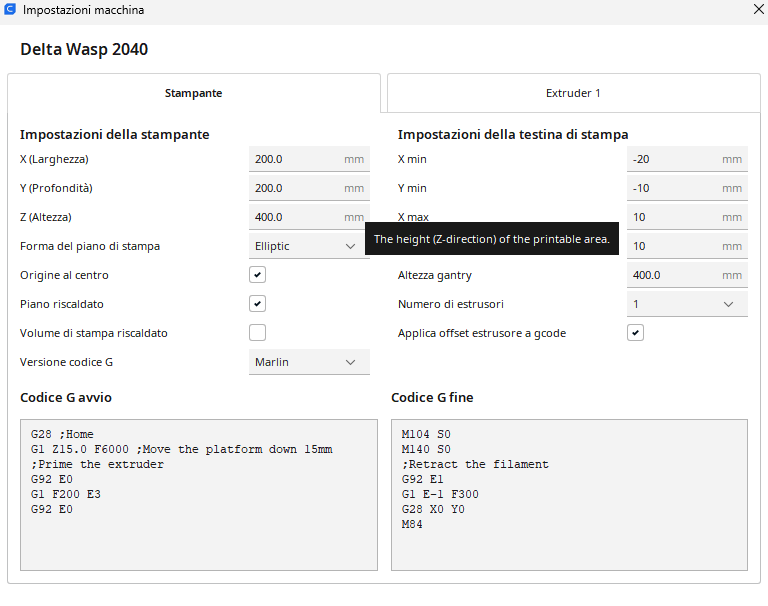This screenshot has height=606, width=768.
Task: Click the Impostazioni della stampante heading
Action: [115, 134]
